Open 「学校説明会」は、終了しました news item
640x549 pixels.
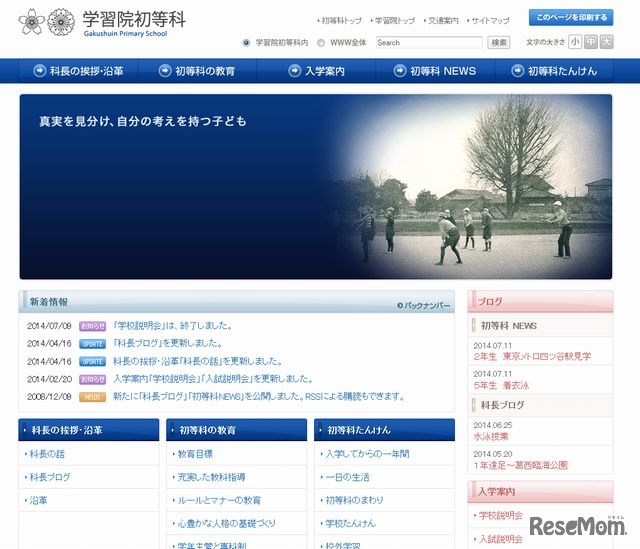[173, 326]
